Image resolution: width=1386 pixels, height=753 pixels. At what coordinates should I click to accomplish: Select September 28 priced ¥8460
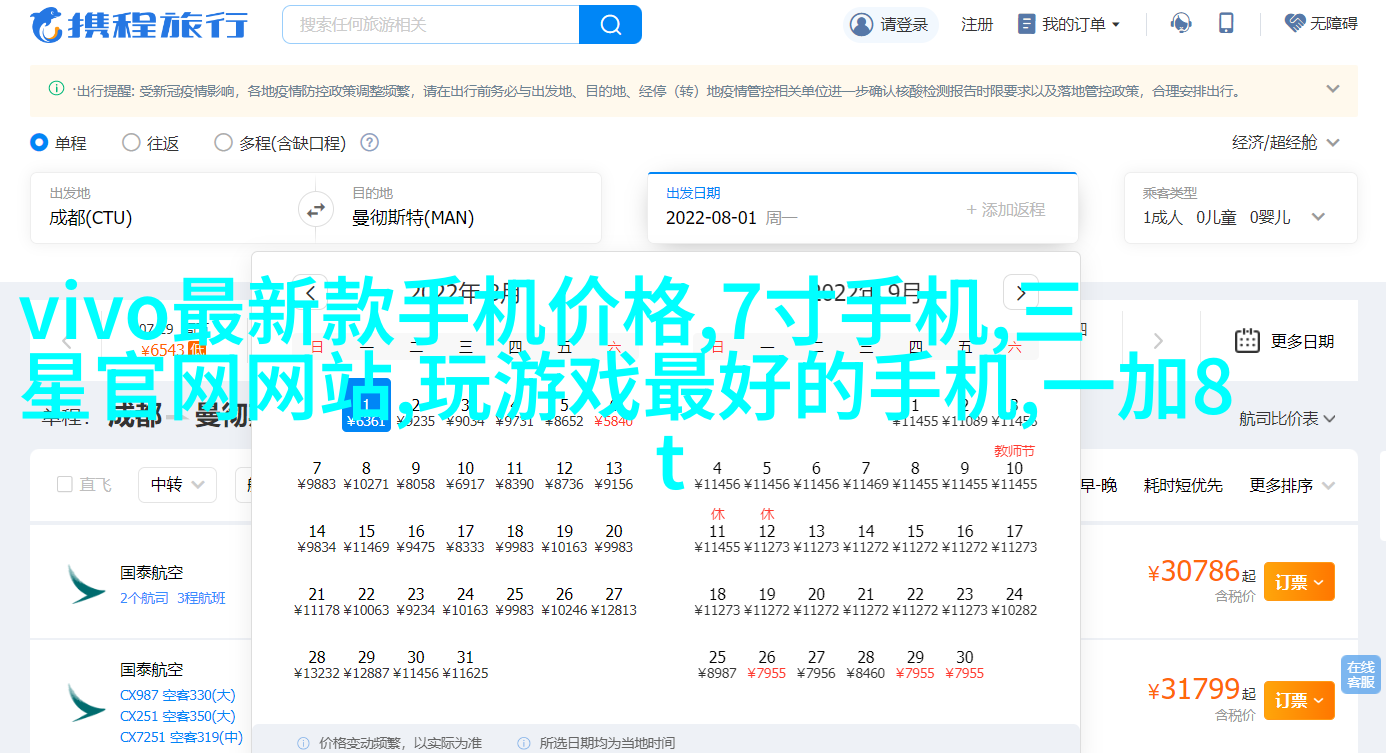click(866, 664)
